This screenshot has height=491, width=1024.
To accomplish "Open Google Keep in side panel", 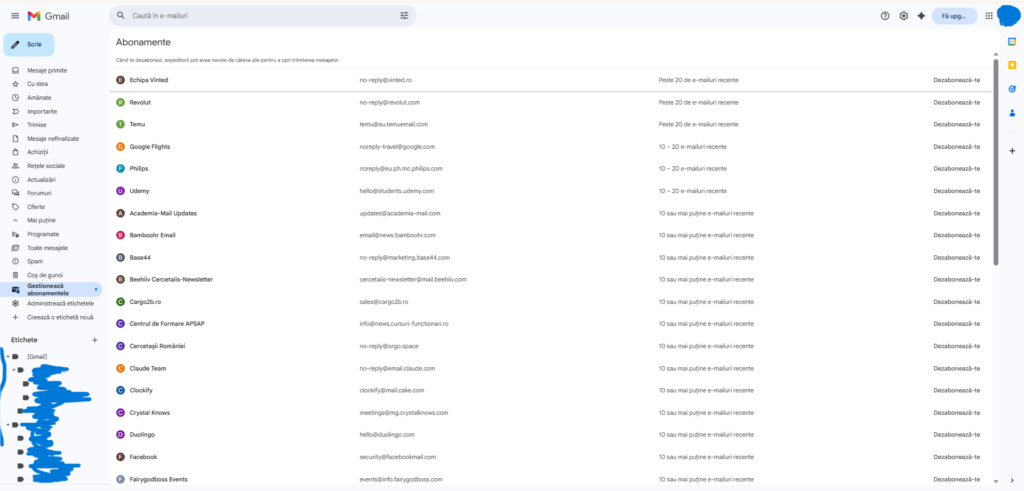I will pyautogui.click(x=1012, y=65).
